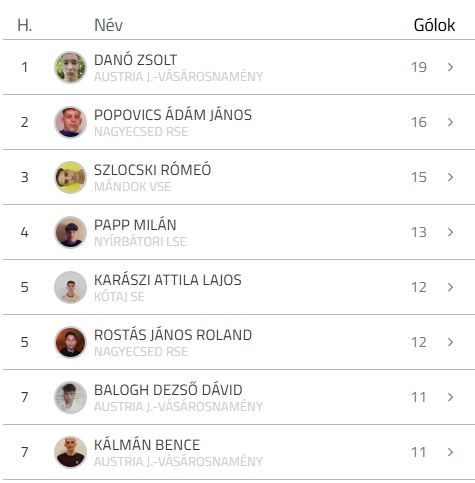Expand chevron next to 16 goals
This screenshot has width=475, height=483.
pos(450,122)
